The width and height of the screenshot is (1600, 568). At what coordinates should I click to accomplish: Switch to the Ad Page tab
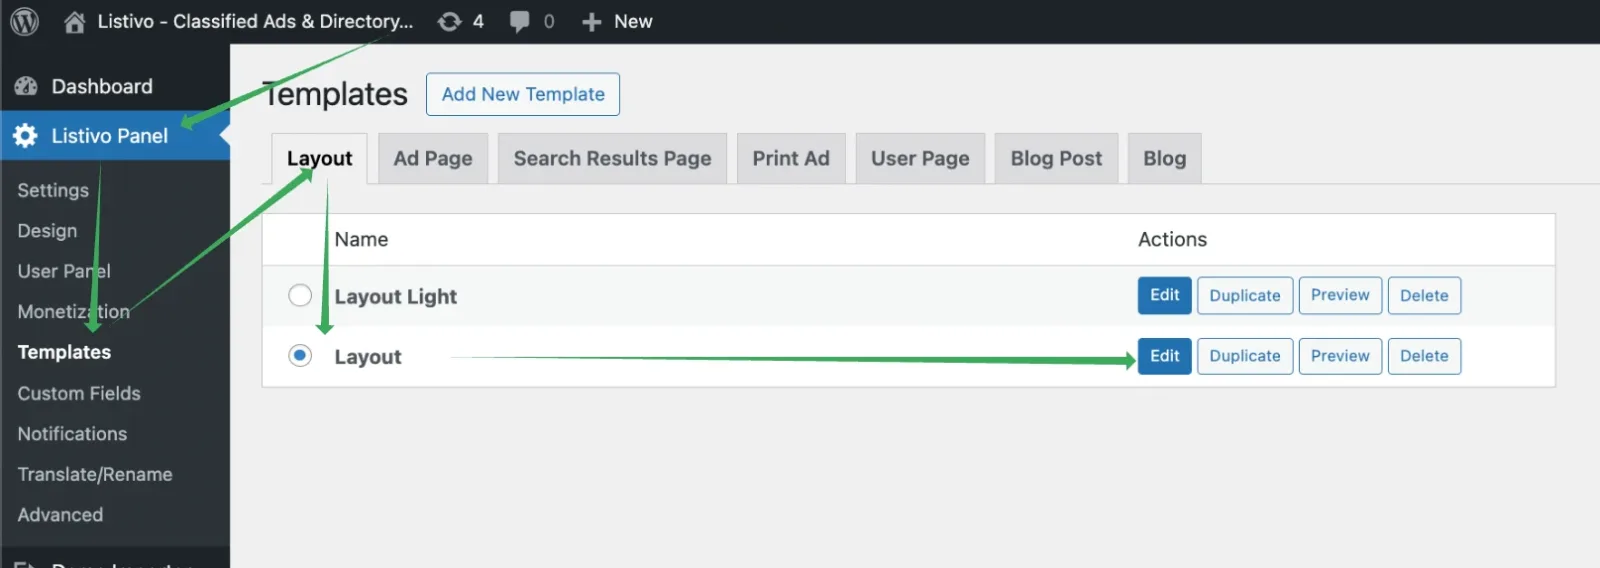tap(433, 158)
